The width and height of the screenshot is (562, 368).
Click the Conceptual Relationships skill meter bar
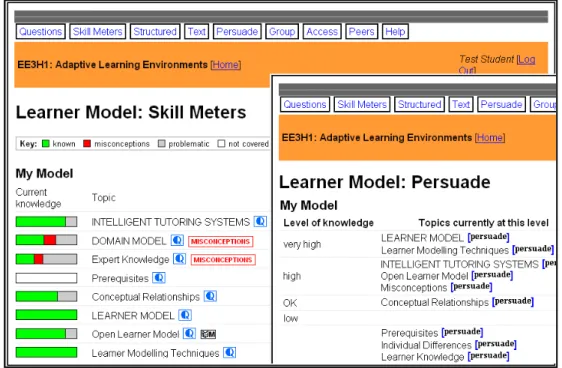[46, 296]
